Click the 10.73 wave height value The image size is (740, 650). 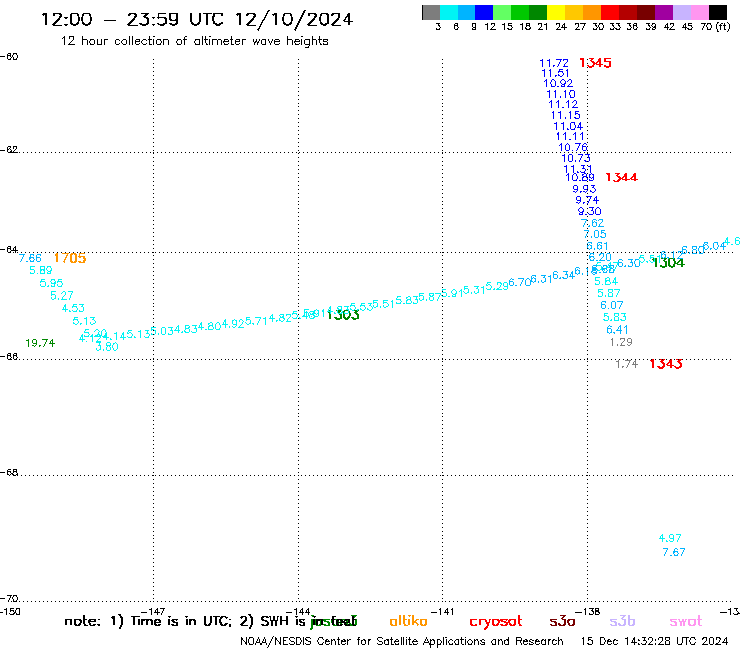tap(576, 158)
